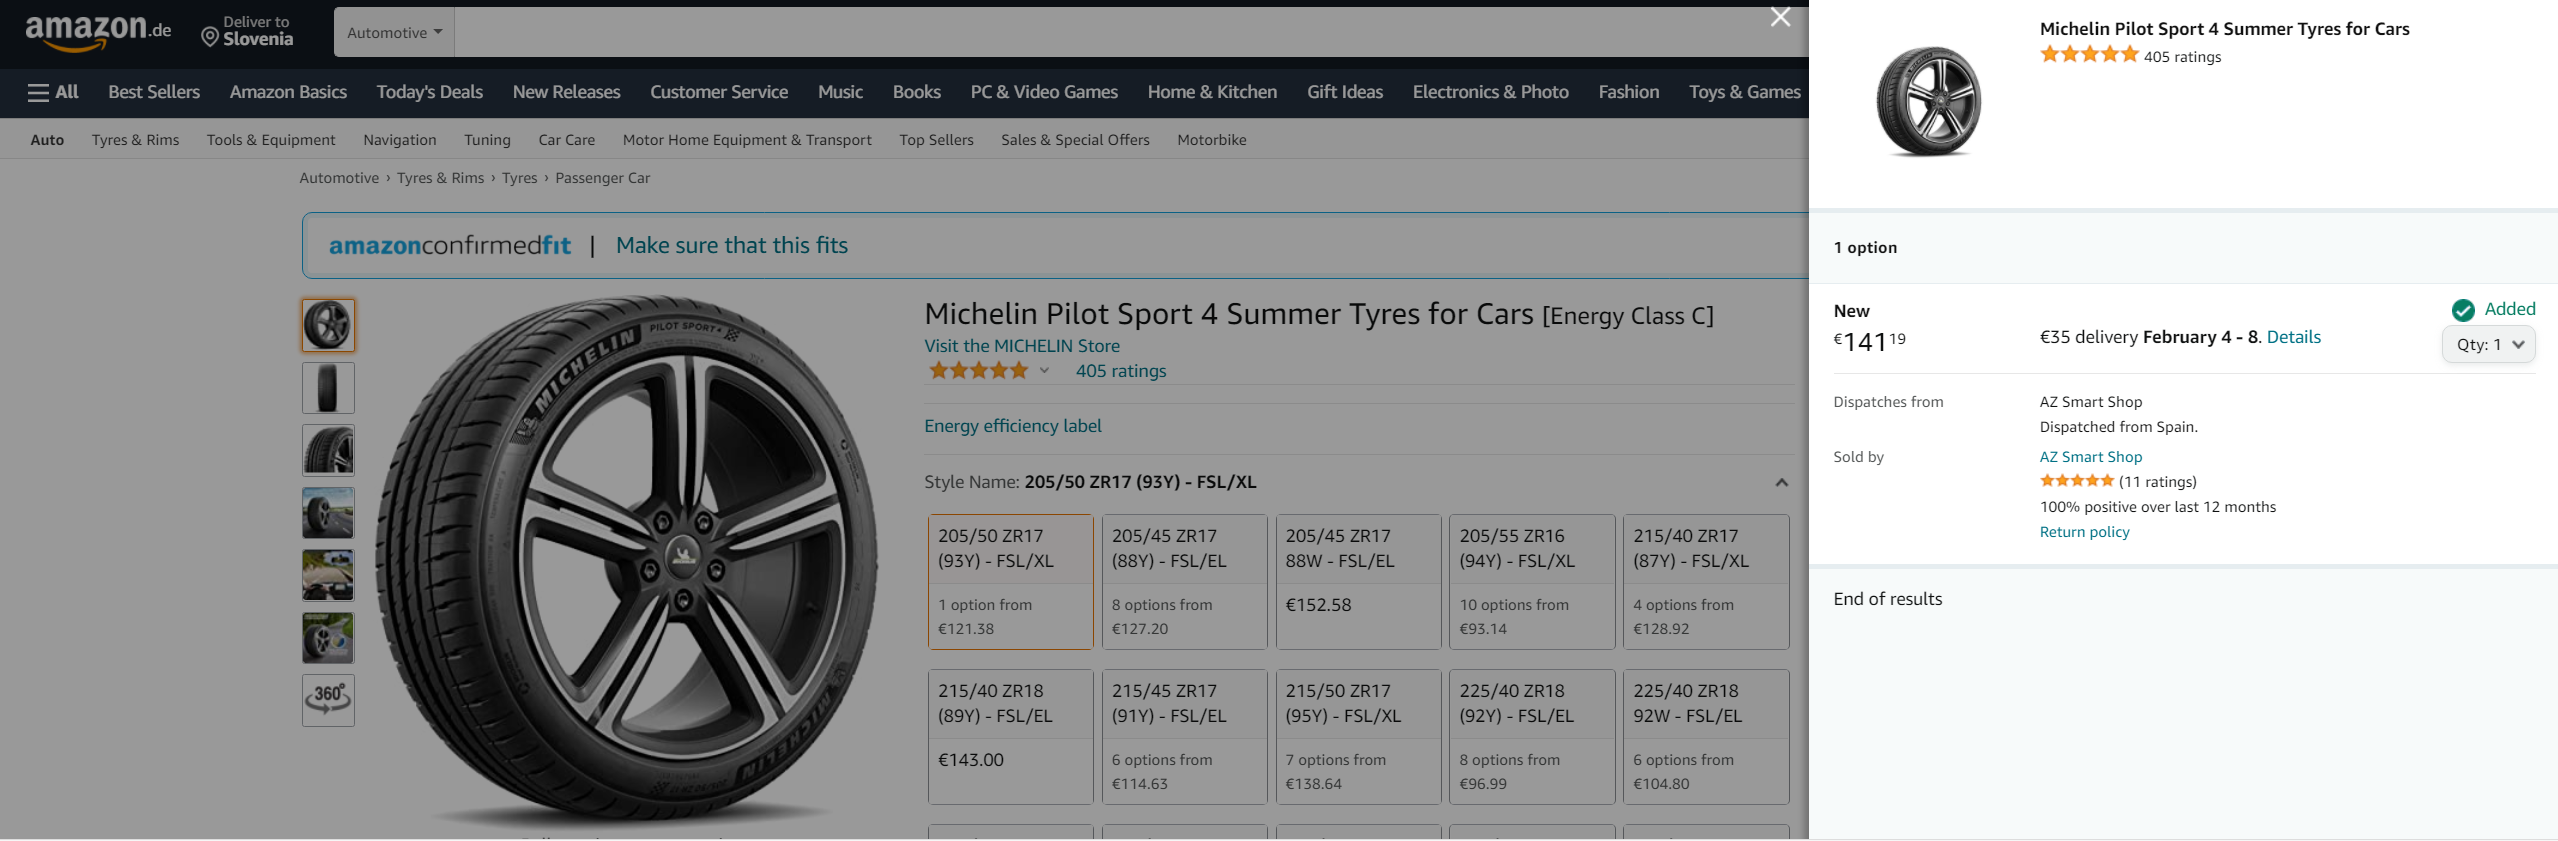Open Best Sellers in navigation bar
This screenshot has width=2558, height=841.
coord(154,92)
